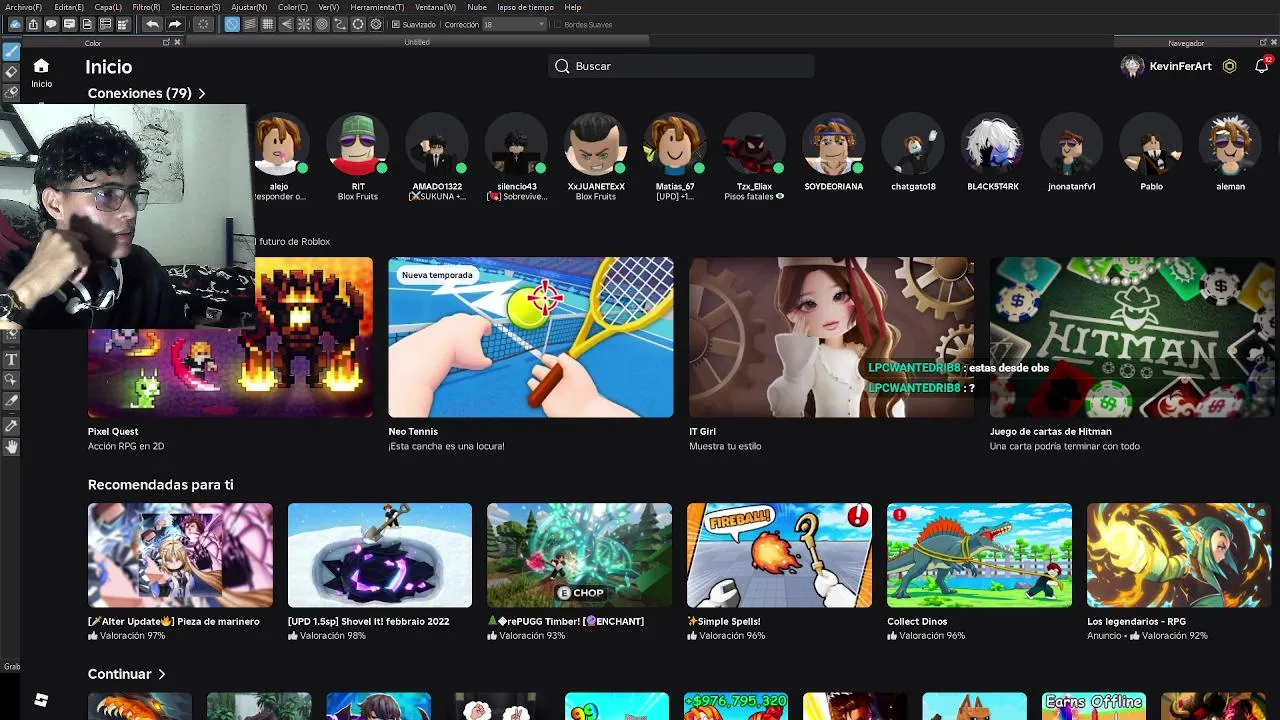Open the Shovel It! game thumbnail
Viewport: 1280px width, 720px height.
(380, 555)
